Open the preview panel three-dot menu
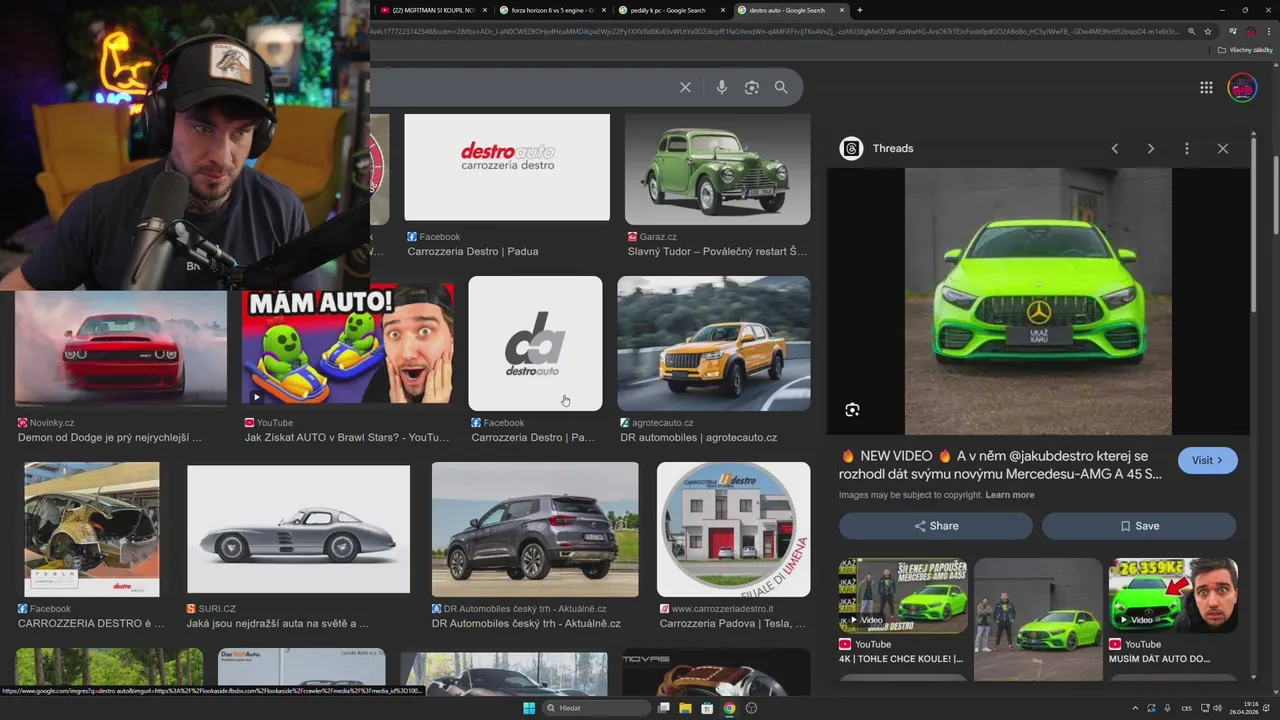This screenshot has height=720, width=1280. point(1186,148)
